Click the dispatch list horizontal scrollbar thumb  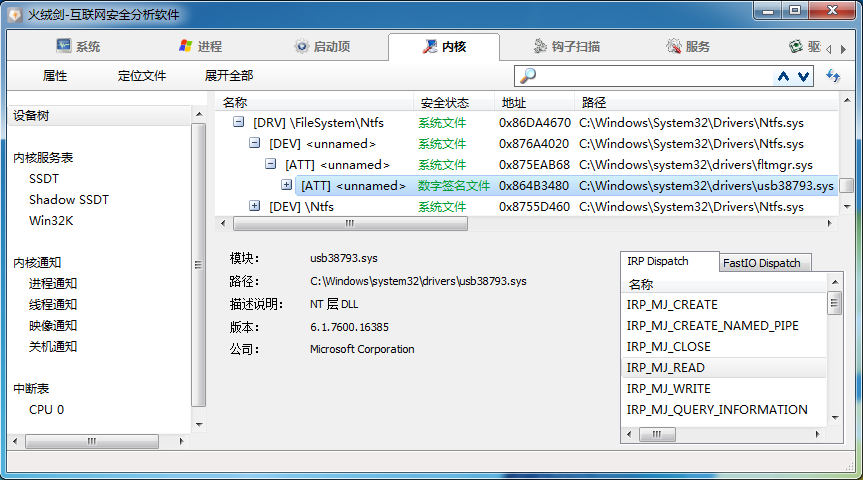click(x=657, y=434)
